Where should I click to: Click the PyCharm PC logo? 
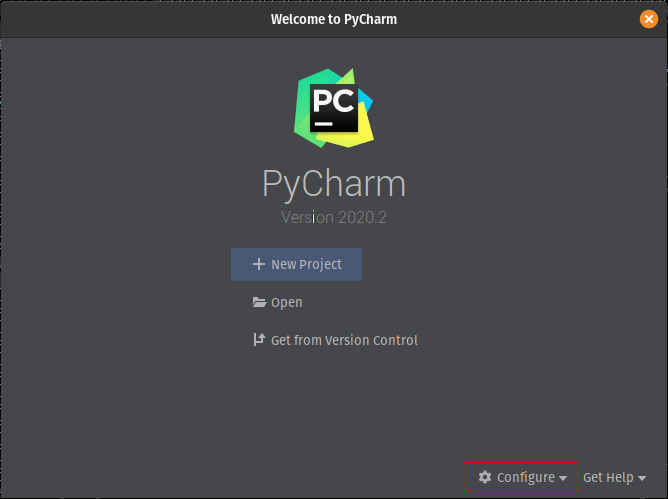tap(334, 108)
